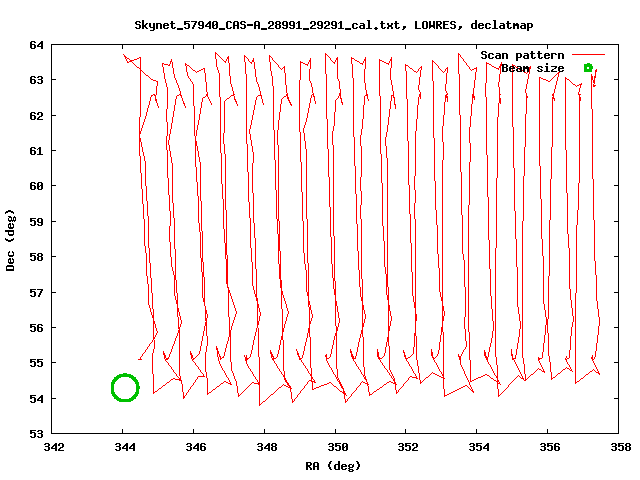Click the x-axis tick label 342
Viewport: 640px width, 480px height.
[x=54, y=447]
